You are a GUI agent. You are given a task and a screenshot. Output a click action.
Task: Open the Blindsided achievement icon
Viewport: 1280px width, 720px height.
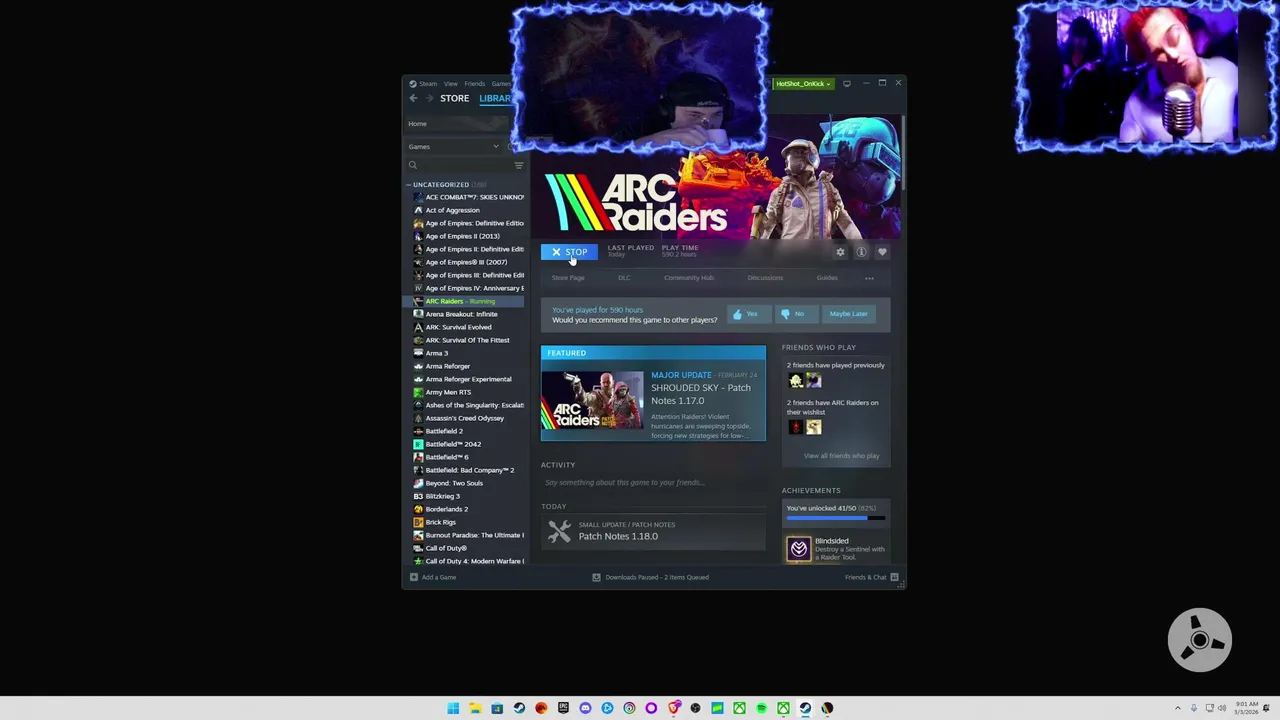click(798, 548)
